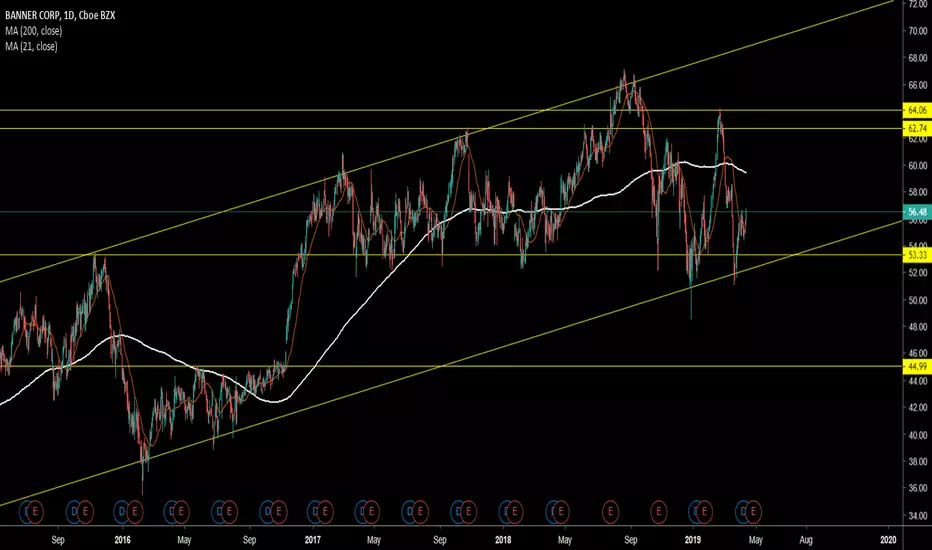Click the 40.00 price axis label

918,435
